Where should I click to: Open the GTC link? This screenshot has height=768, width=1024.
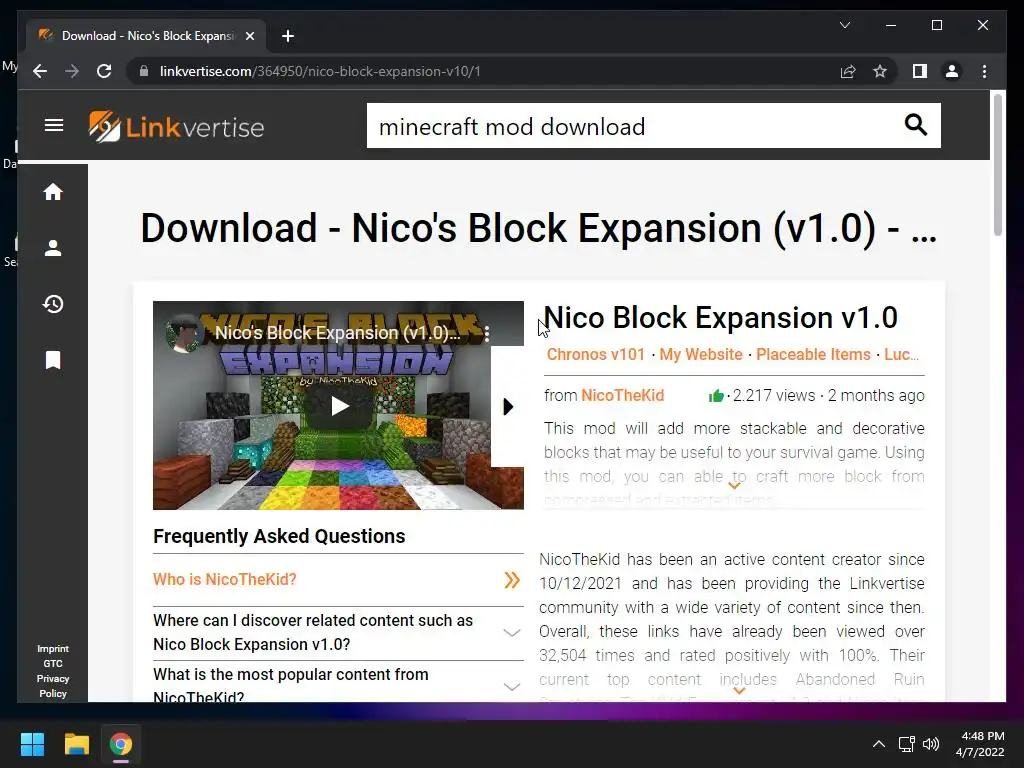point(53,664)
